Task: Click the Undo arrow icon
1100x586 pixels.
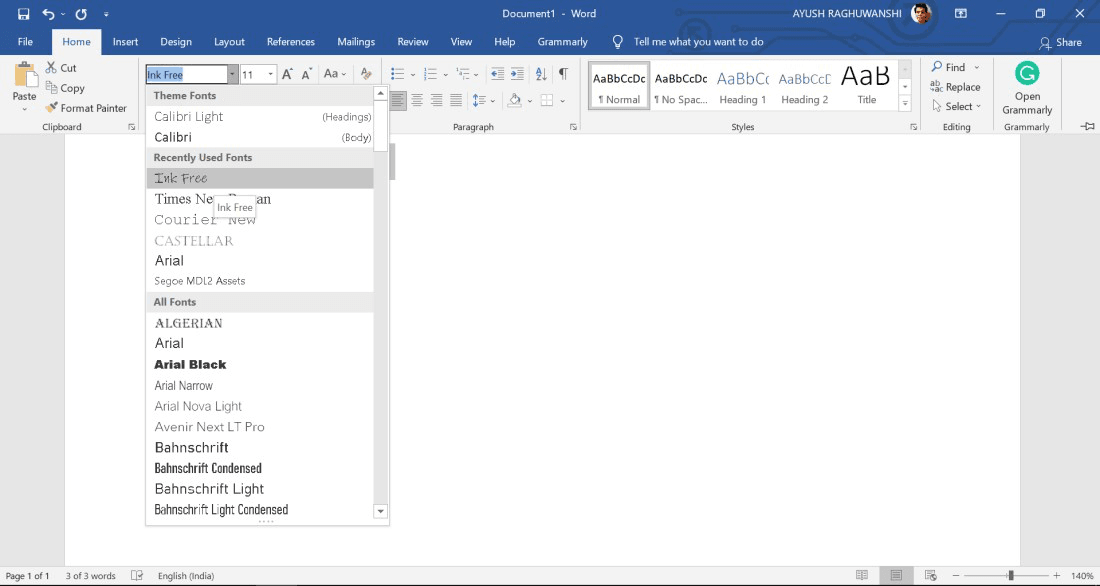Action: 48,14
